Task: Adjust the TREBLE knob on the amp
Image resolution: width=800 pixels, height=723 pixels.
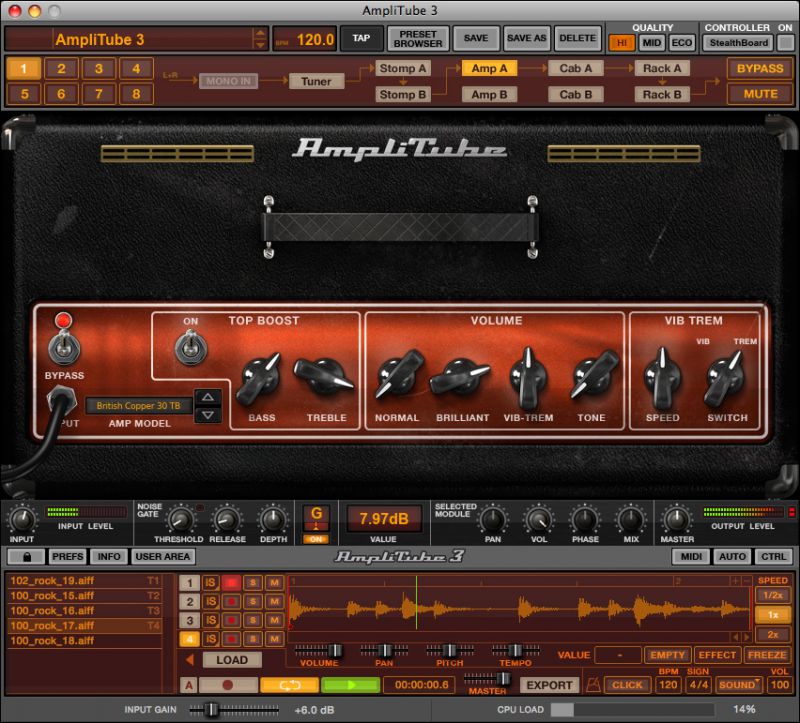Action: point(322,378)
